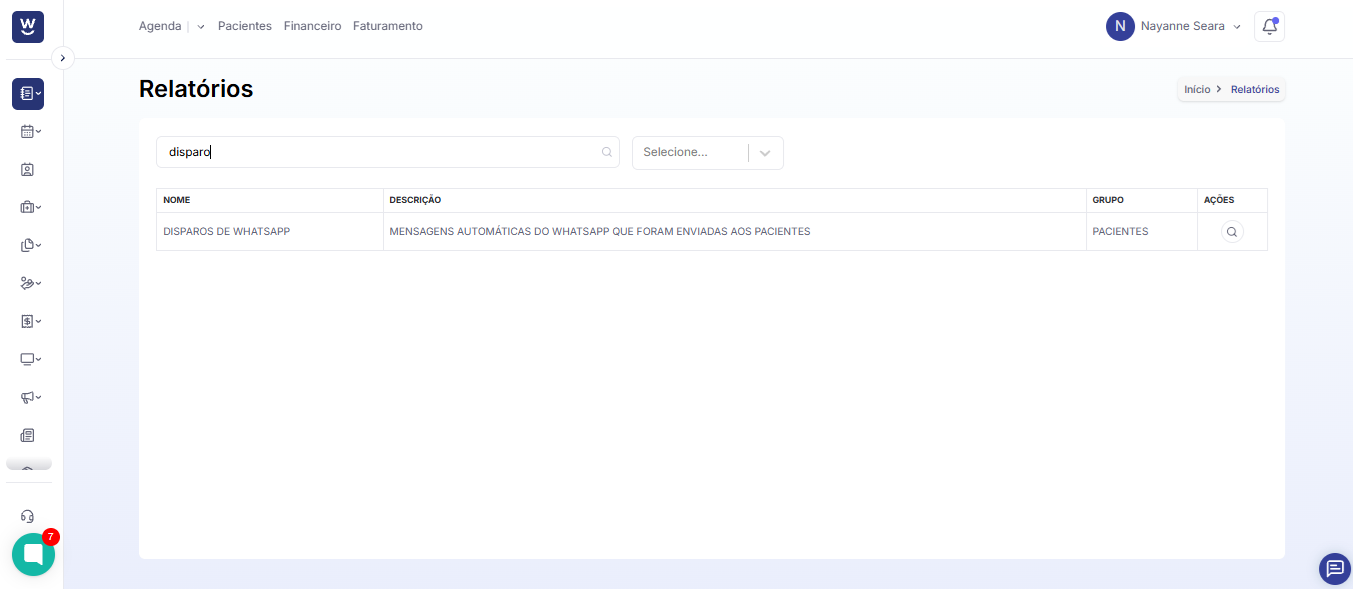Click the chevron arrow of Selecione dropdown
This screenshot has height=589, width=1353.
click(x=765, y=153)
